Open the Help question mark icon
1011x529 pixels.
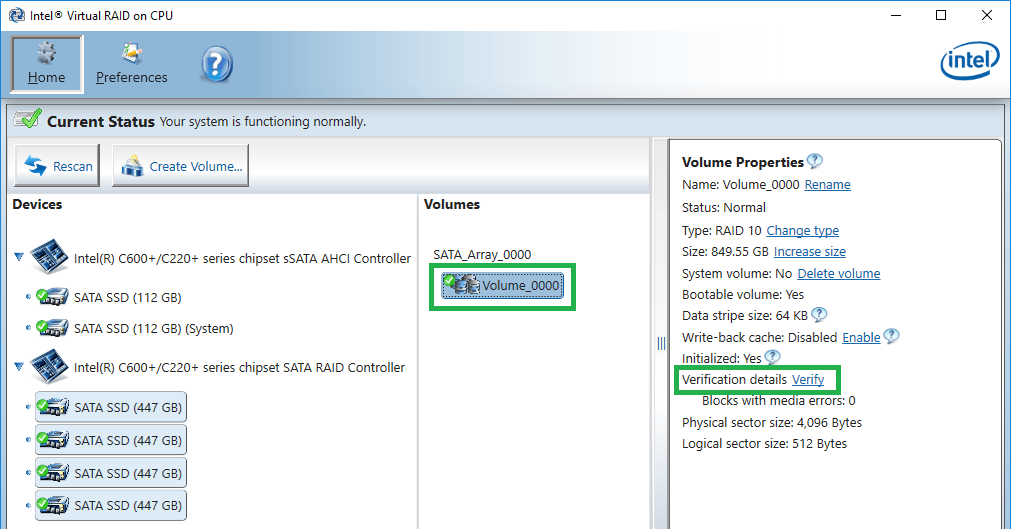(216, 65)
